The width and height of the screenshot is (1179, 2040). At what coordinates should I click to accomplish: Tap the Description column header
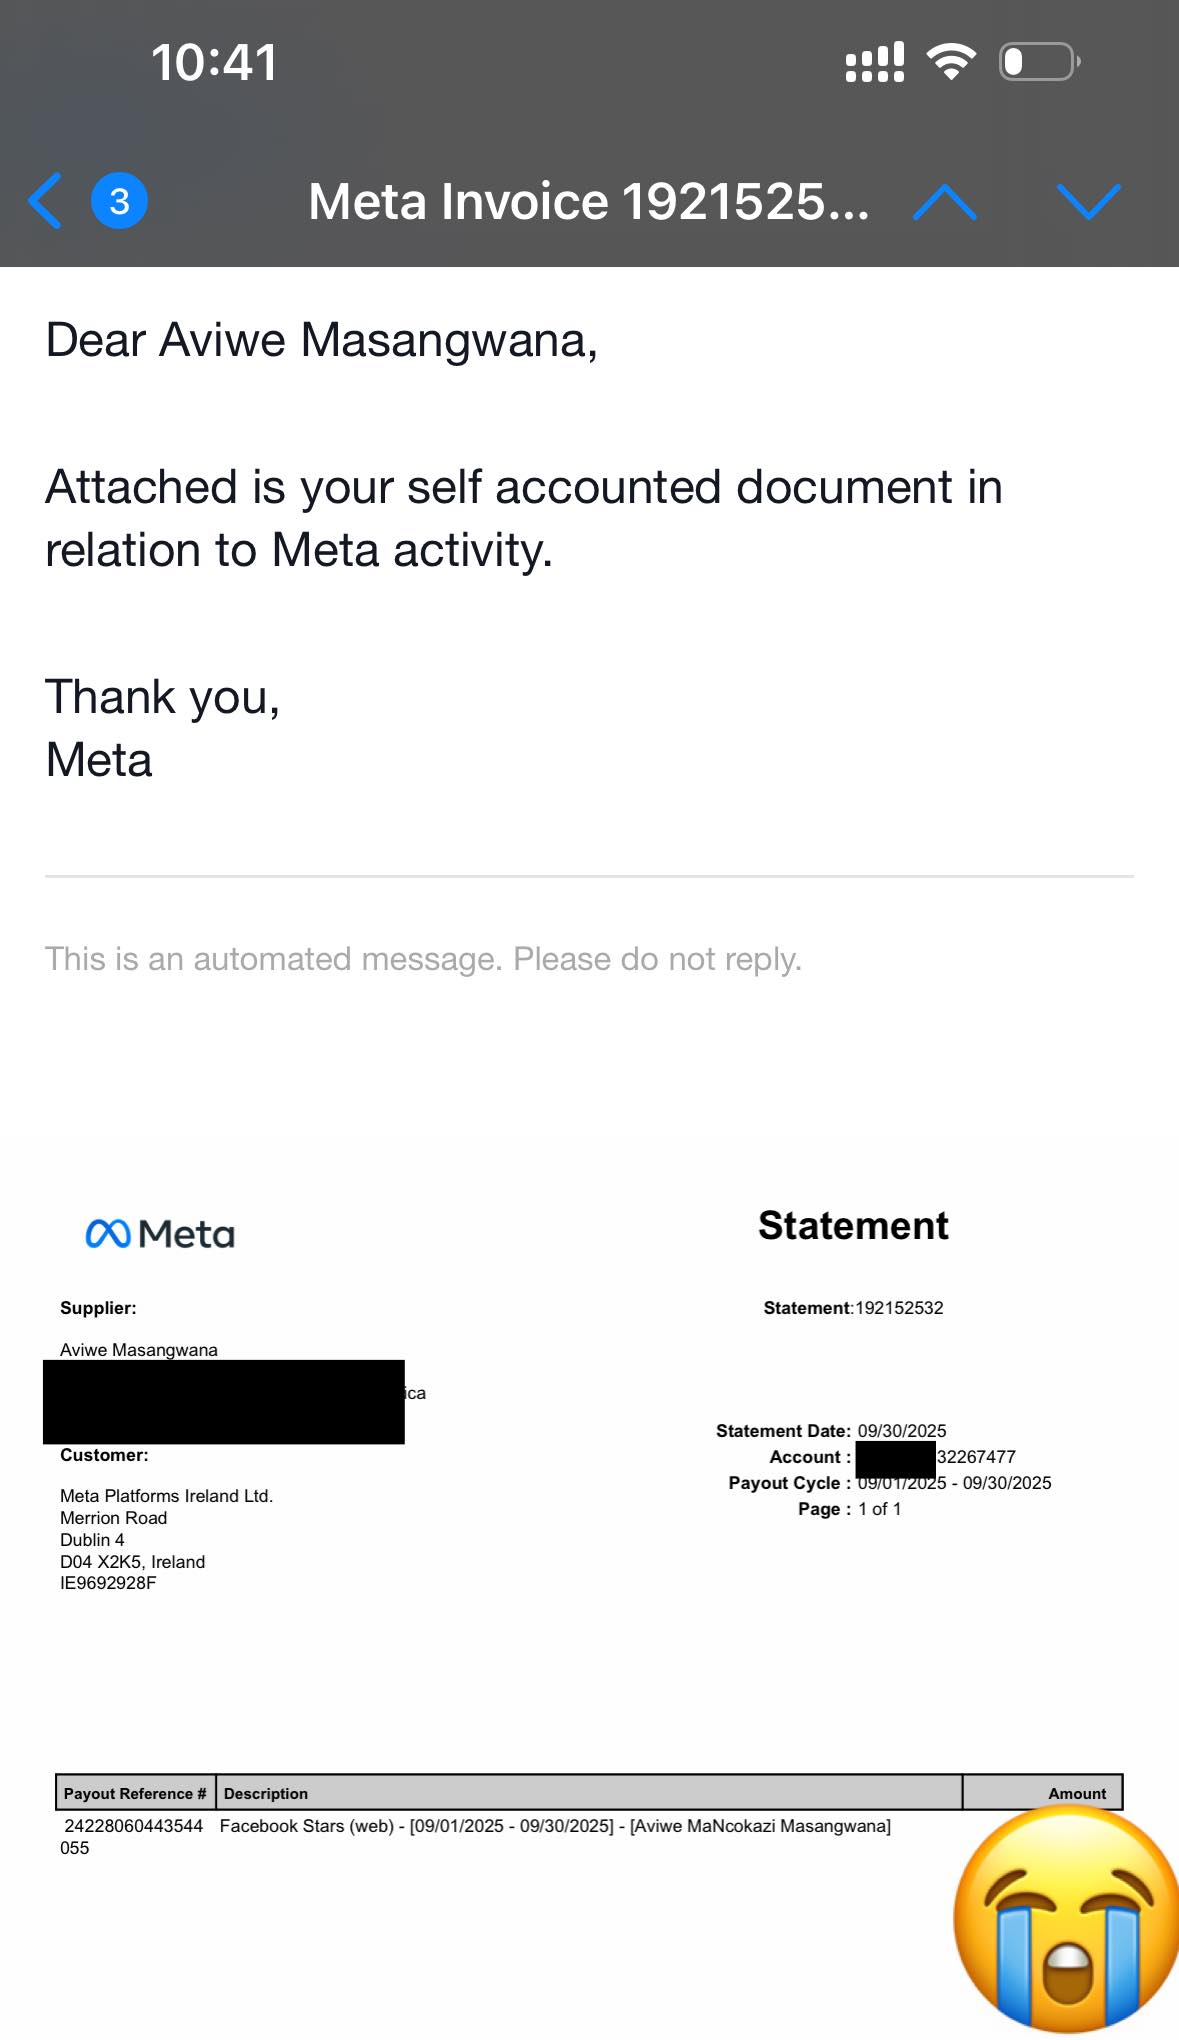click(x=266, y=1793)
